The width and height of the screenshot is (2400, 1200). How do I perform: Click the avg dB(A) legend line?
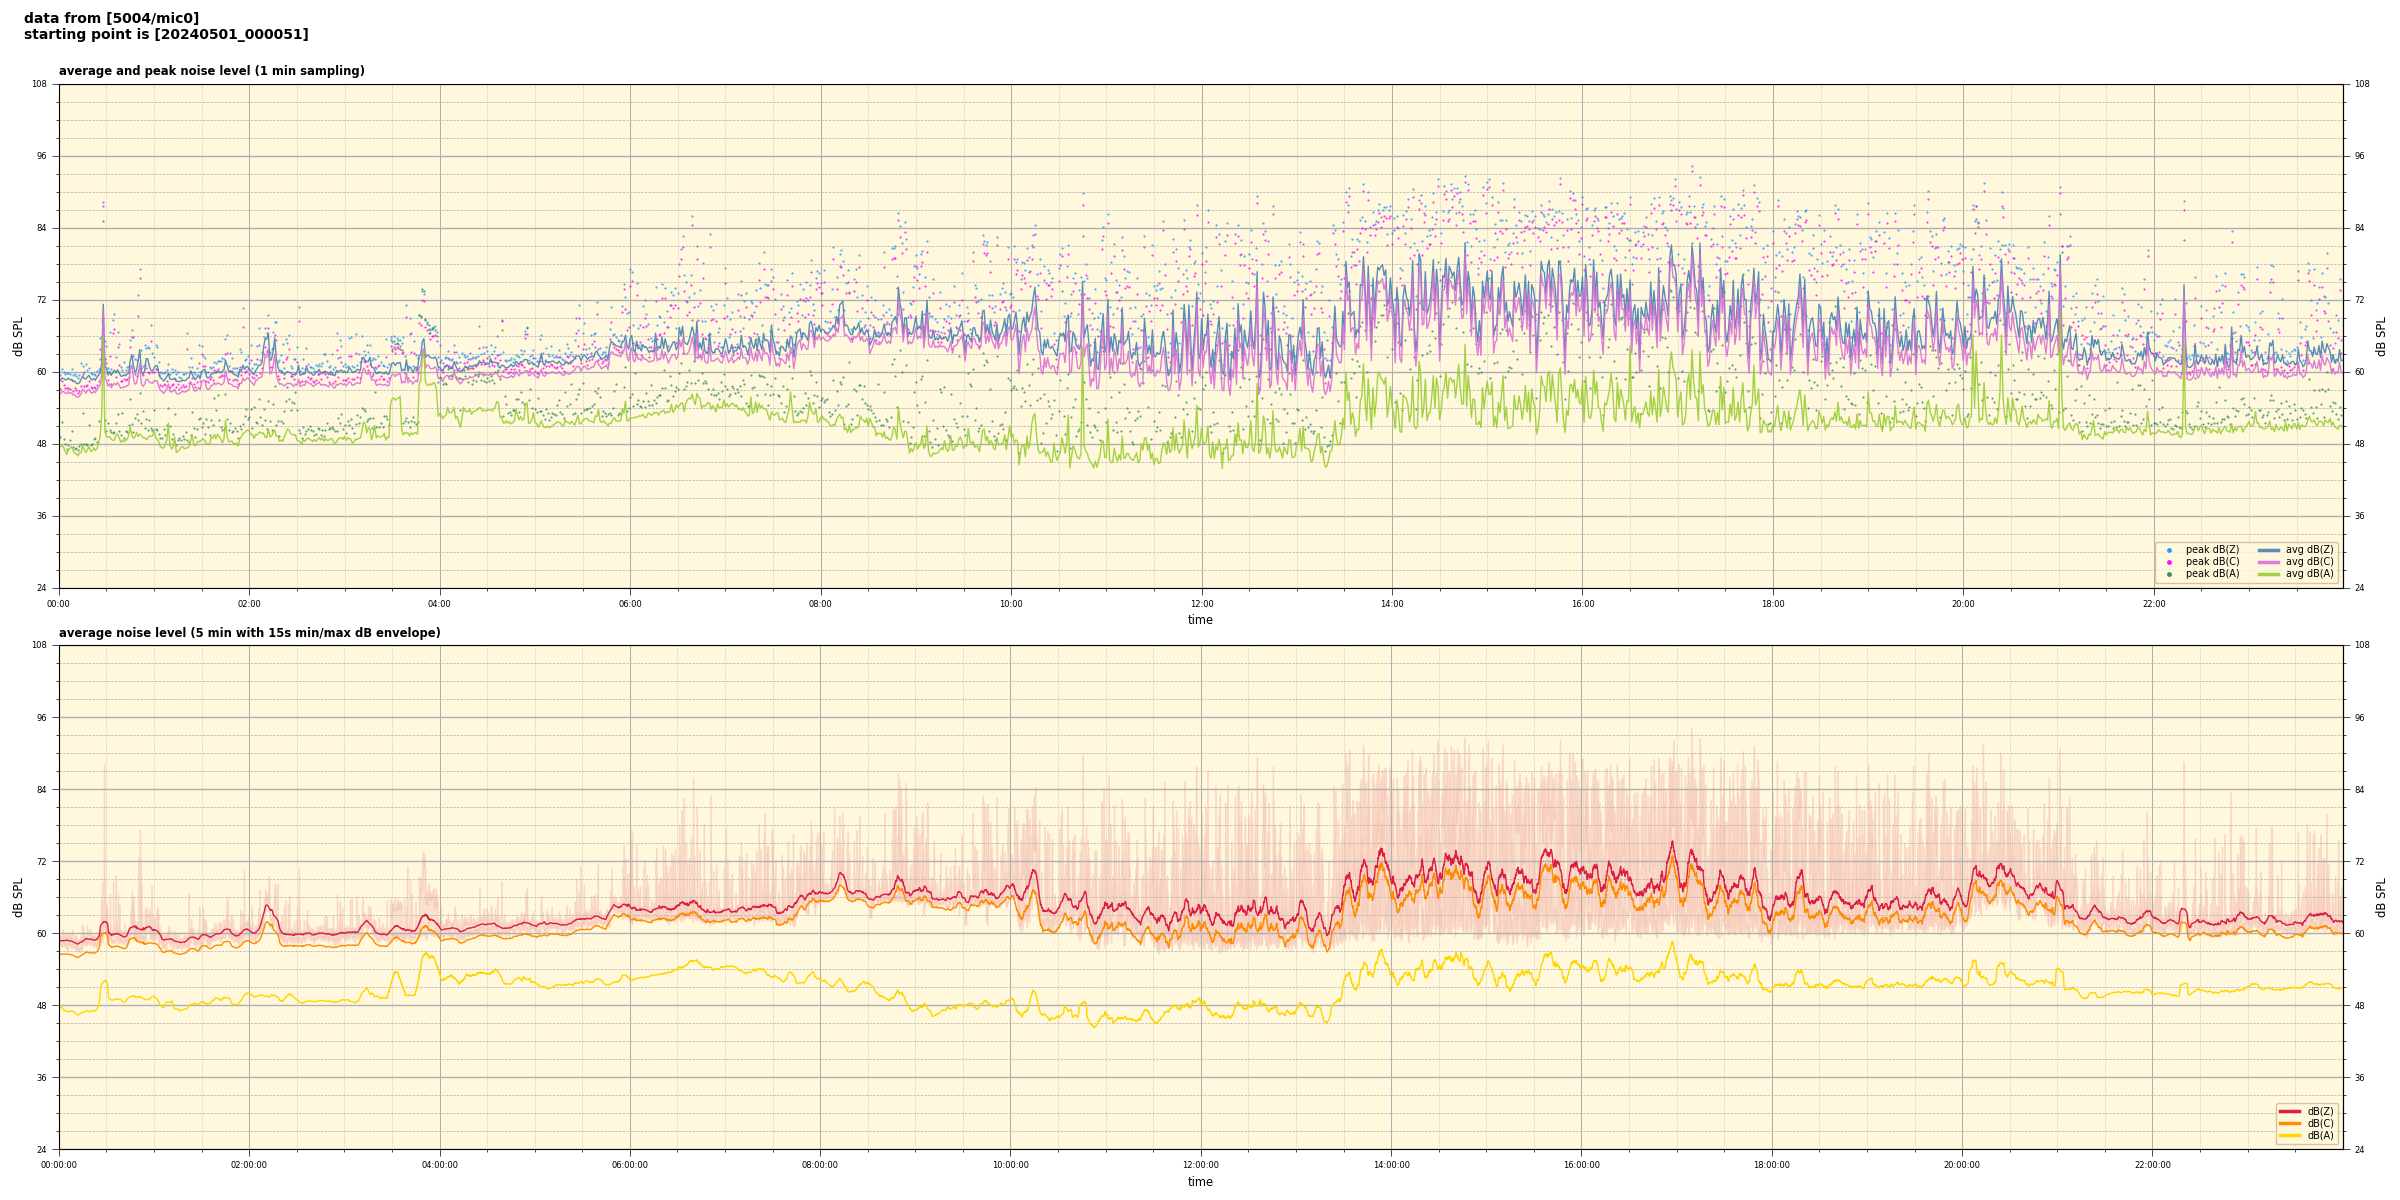coord(2269,574)
